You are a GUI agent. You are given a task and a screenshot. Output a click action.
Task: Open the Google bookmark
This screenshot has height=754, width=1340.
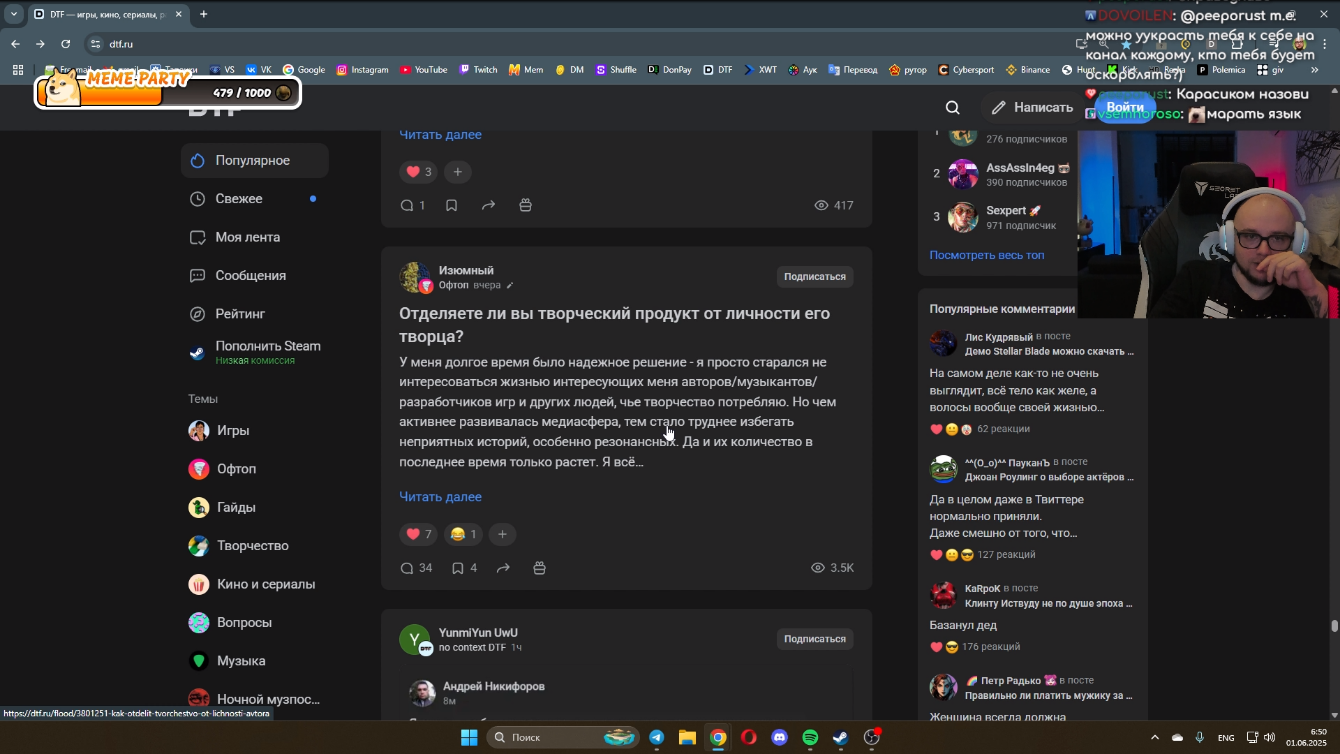(x=304, y=70)
